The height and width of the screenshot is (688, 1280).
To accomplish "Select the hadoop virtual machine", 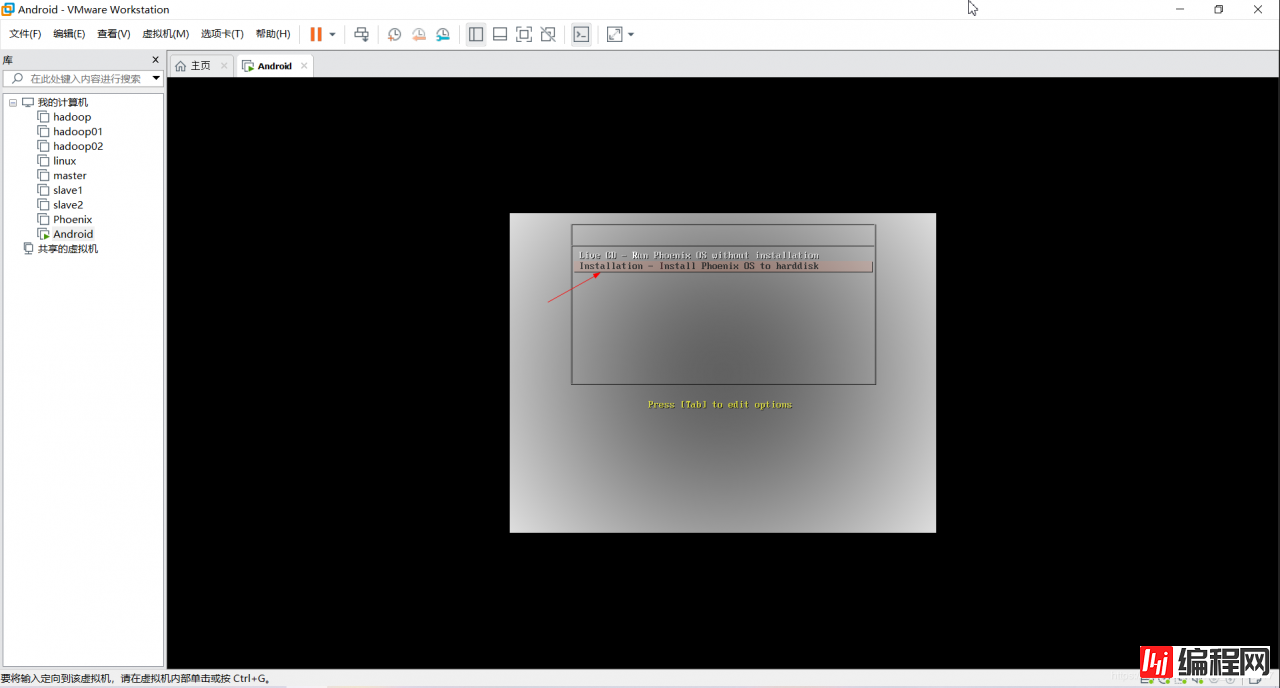I will click(x=72, y=117).
